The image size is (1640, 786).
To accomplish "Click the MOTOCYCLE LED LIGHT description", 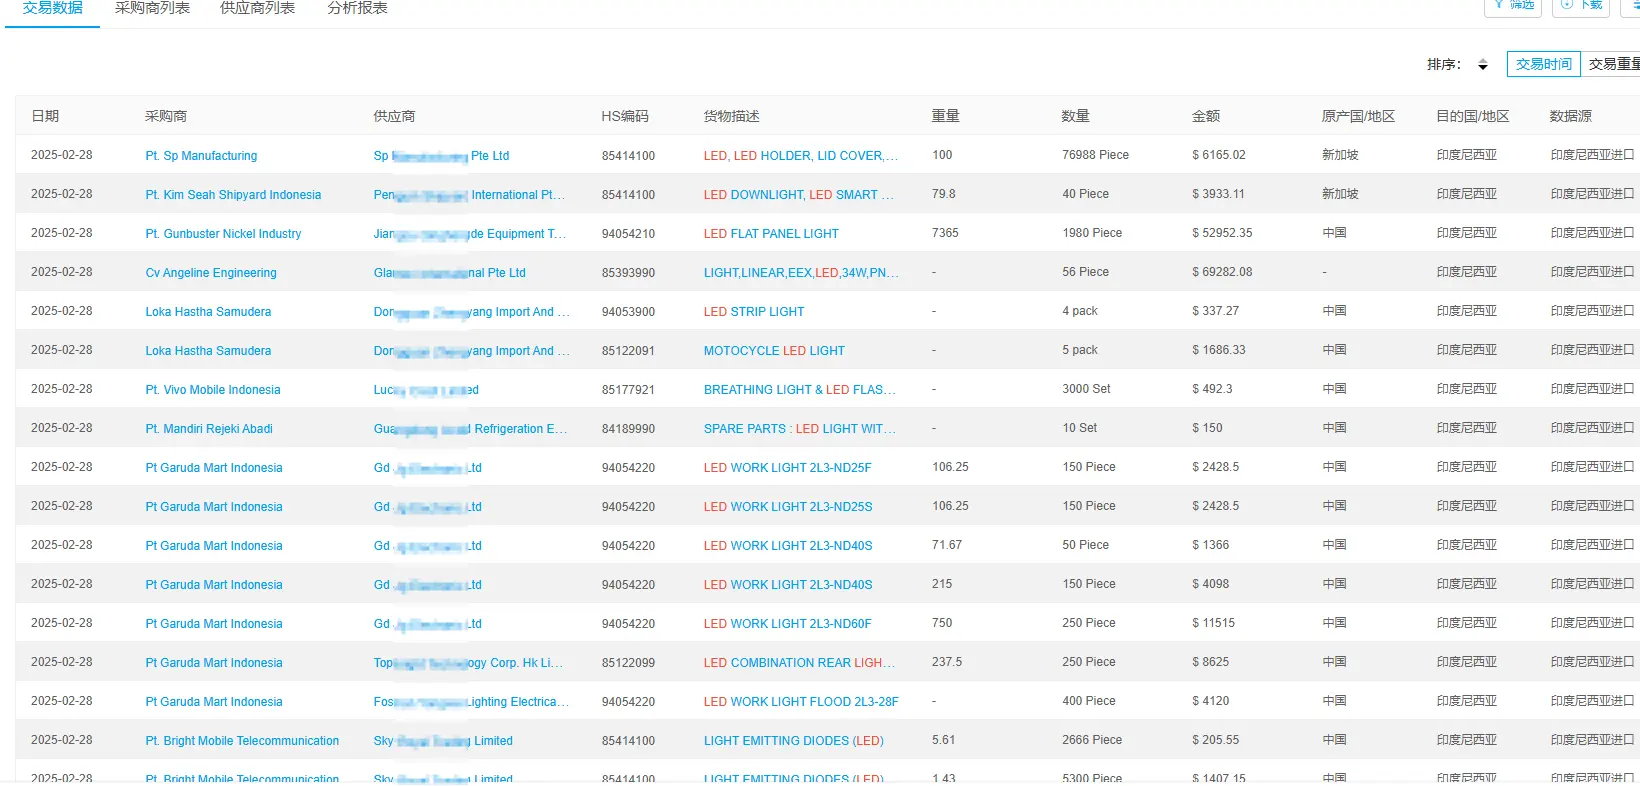I will click(x=774, y=351).
